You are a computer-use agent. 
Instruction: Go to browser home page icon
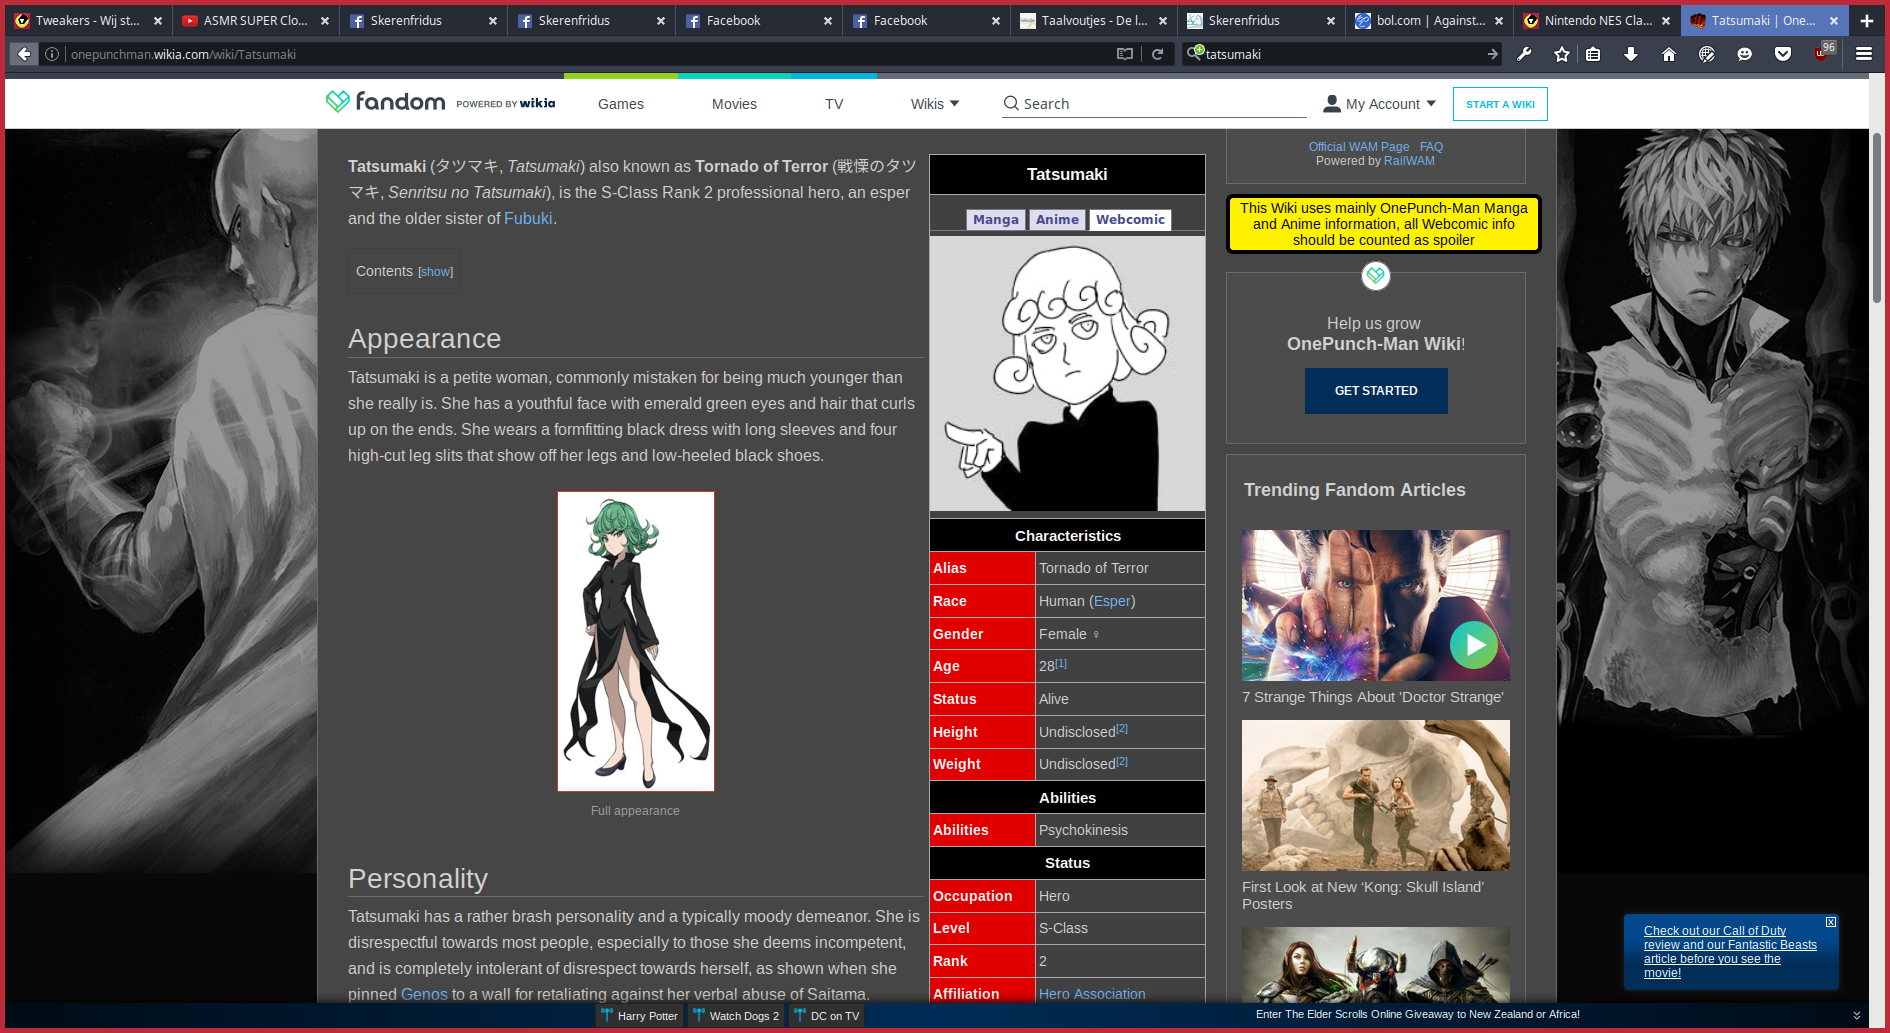coord(1669,54)
